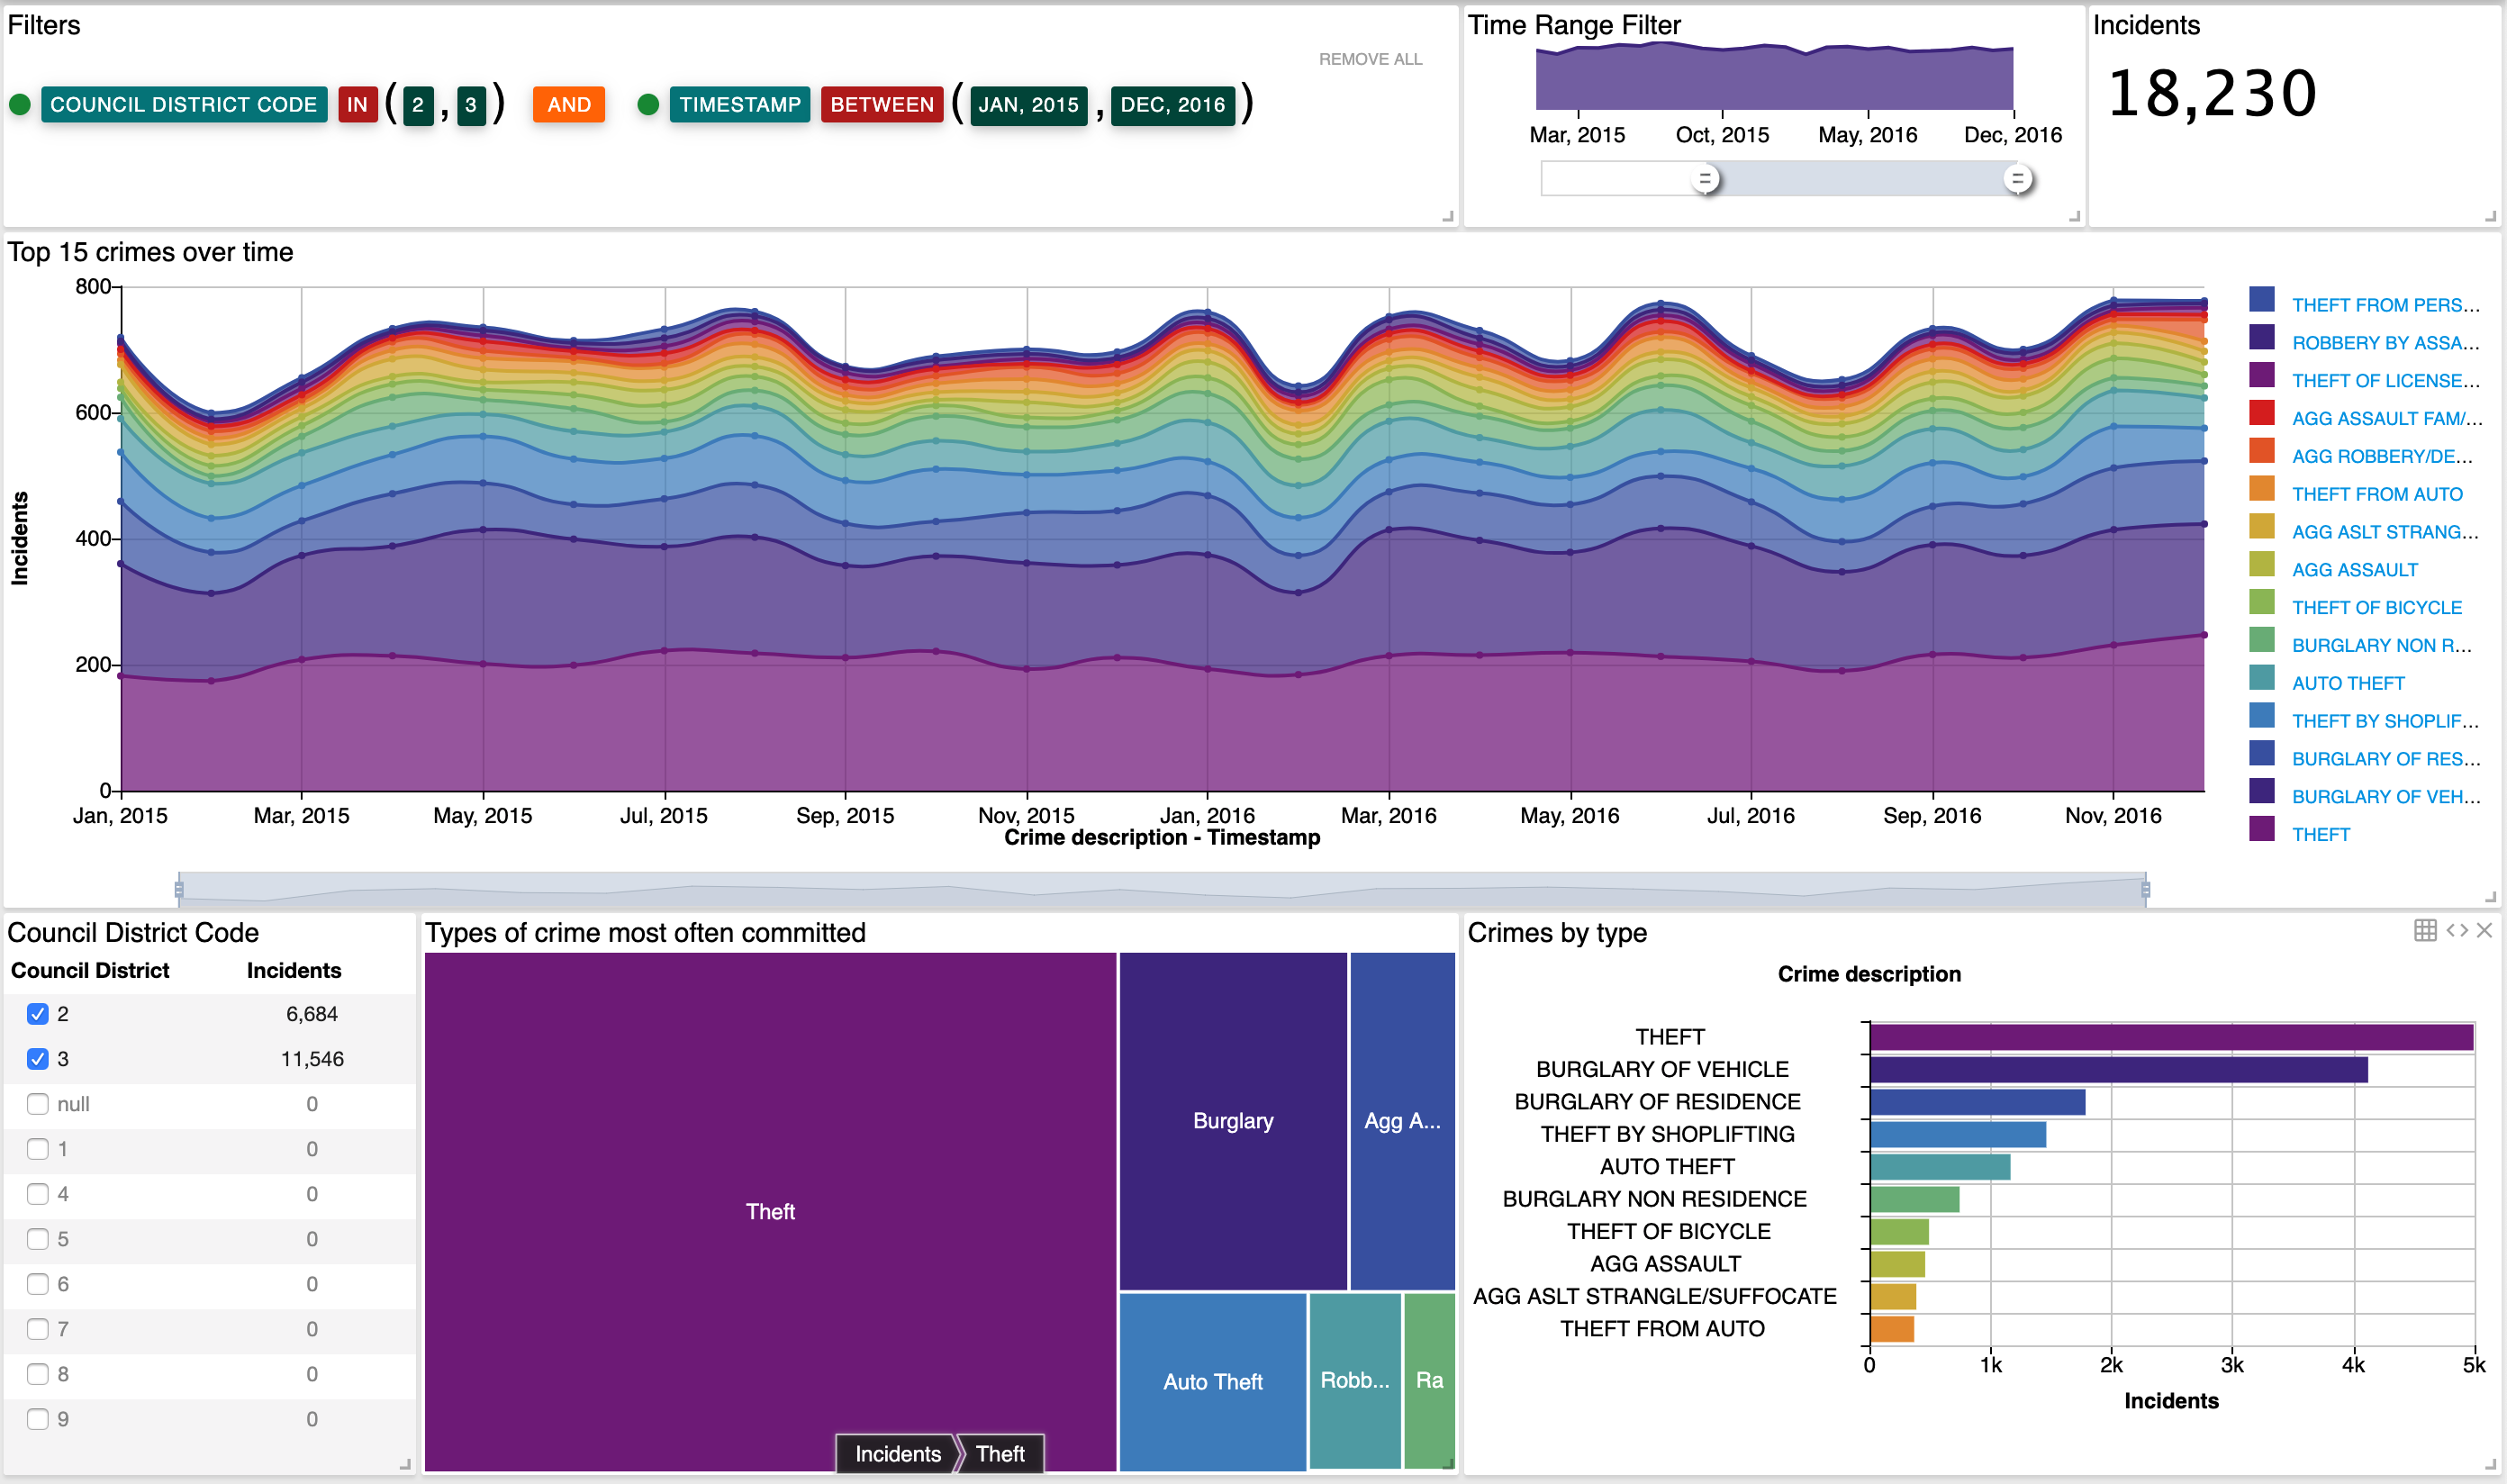The image size is (2507, 1484).
Task: Check council district 4 checkbox
Action: (38, 1194)
